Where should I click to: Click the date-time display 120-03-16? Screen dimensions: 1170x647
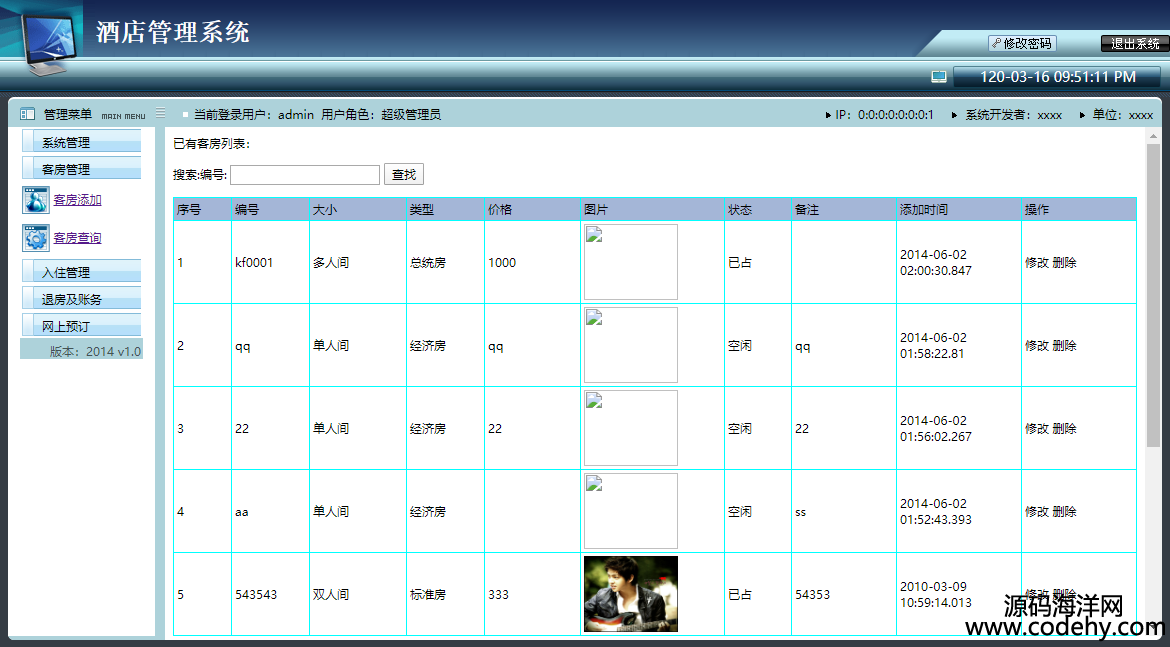(1057, 77)
